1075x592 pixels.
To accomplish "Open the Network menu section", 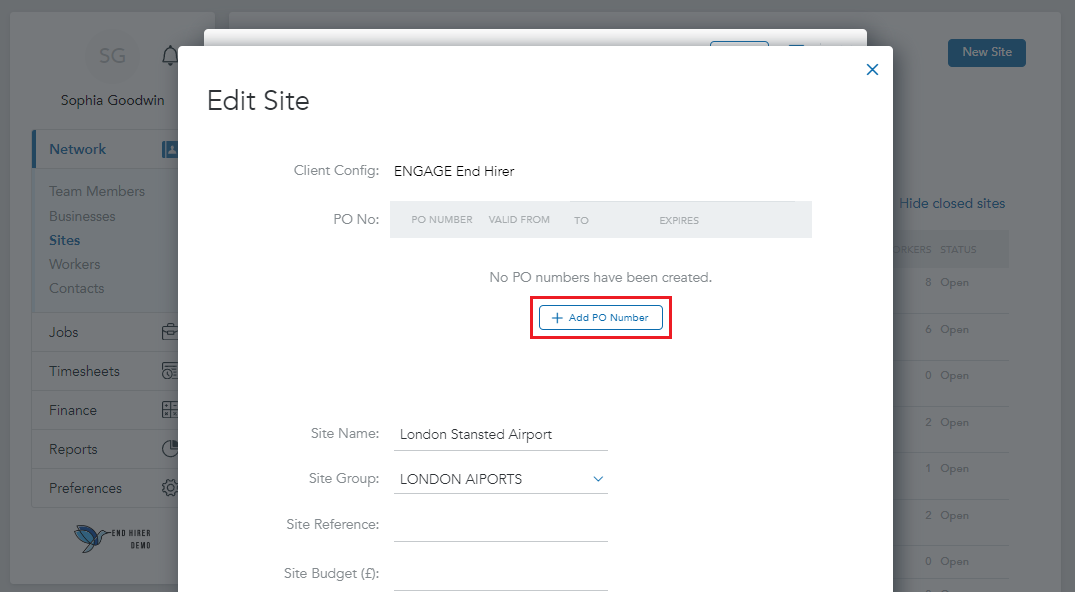I will 106,149.
